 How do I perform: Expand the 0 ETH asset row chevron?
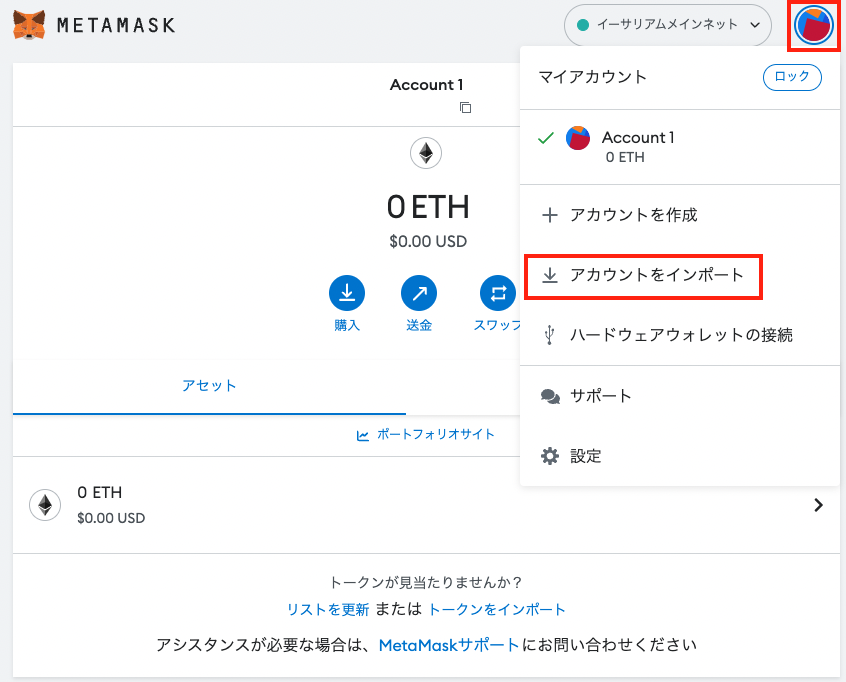point(818,505)
